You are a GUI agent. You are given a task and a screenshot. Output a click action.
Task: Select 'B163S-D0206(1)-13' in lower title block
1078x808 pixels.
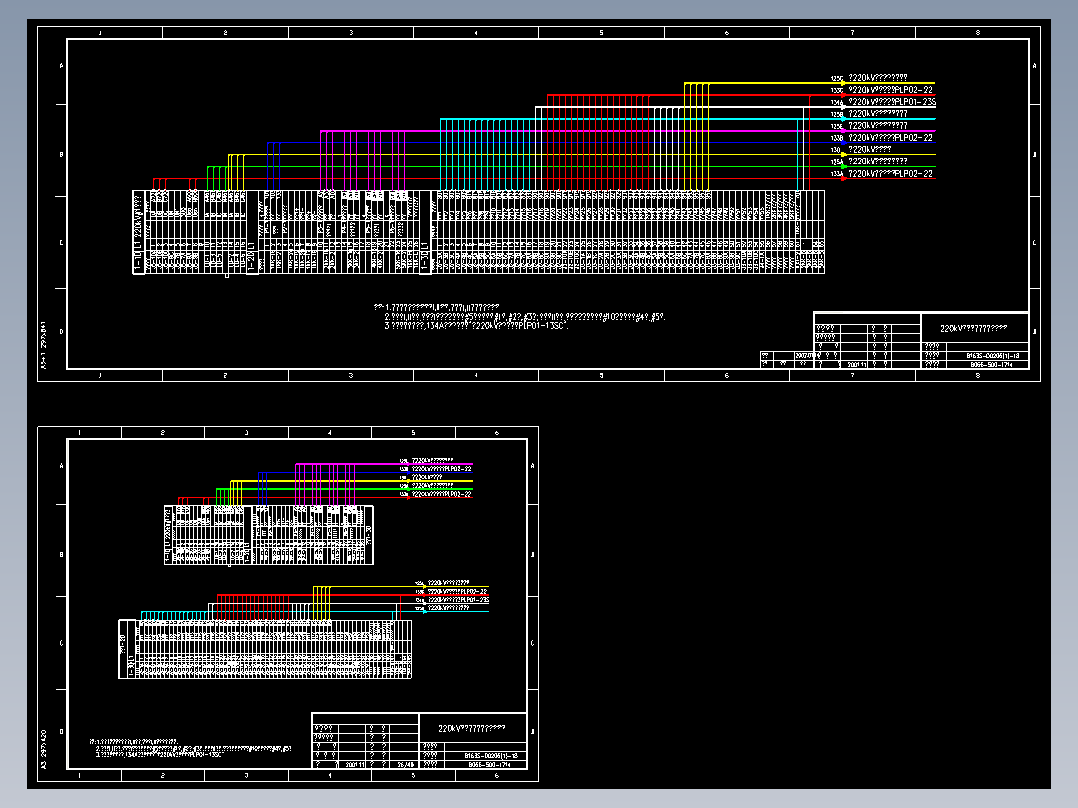click(x=490, y=756)
